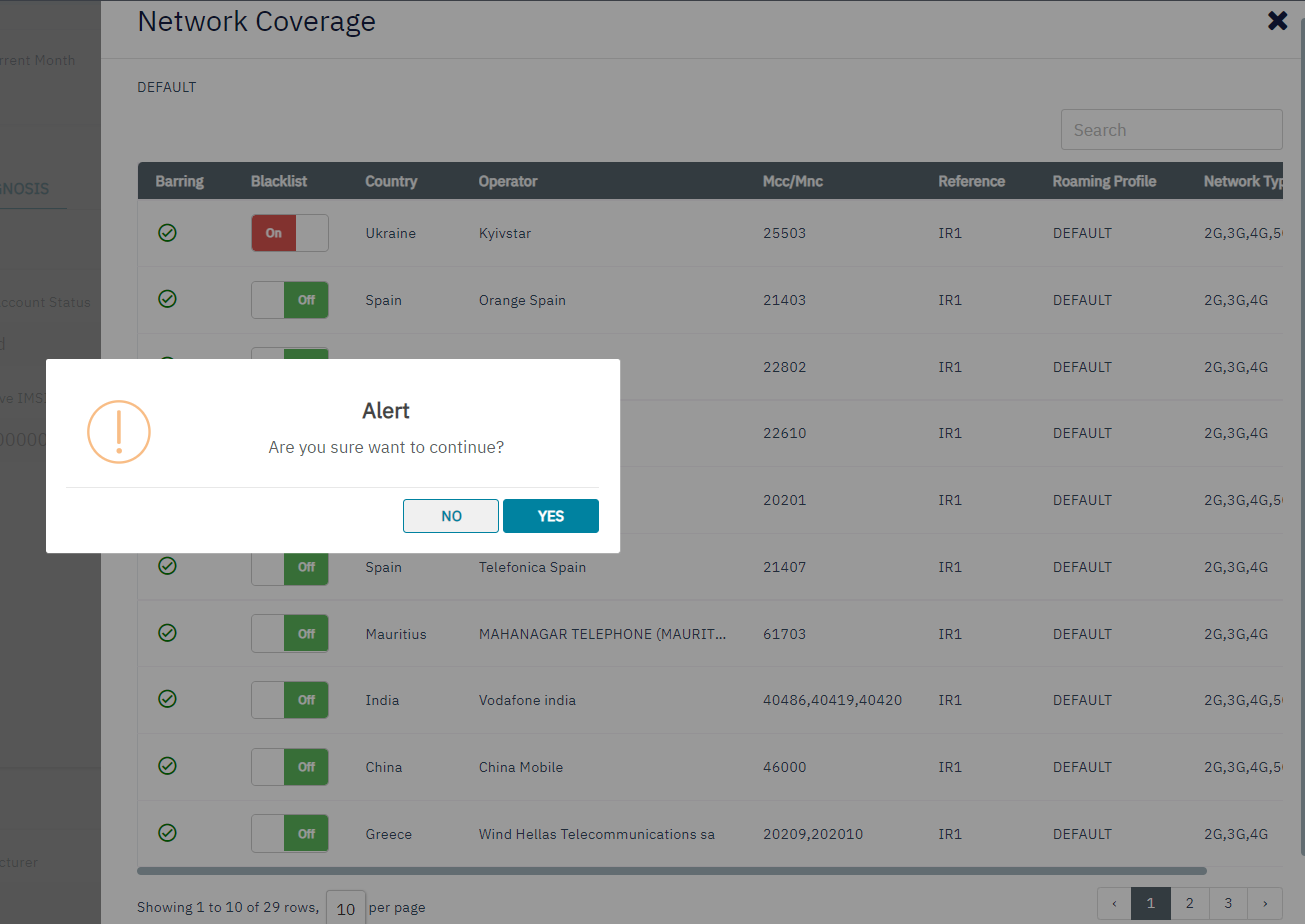Click the next page arrow in pagination
The height and width of the screenshot is (924, 1305).
[x=1265, y=904]
